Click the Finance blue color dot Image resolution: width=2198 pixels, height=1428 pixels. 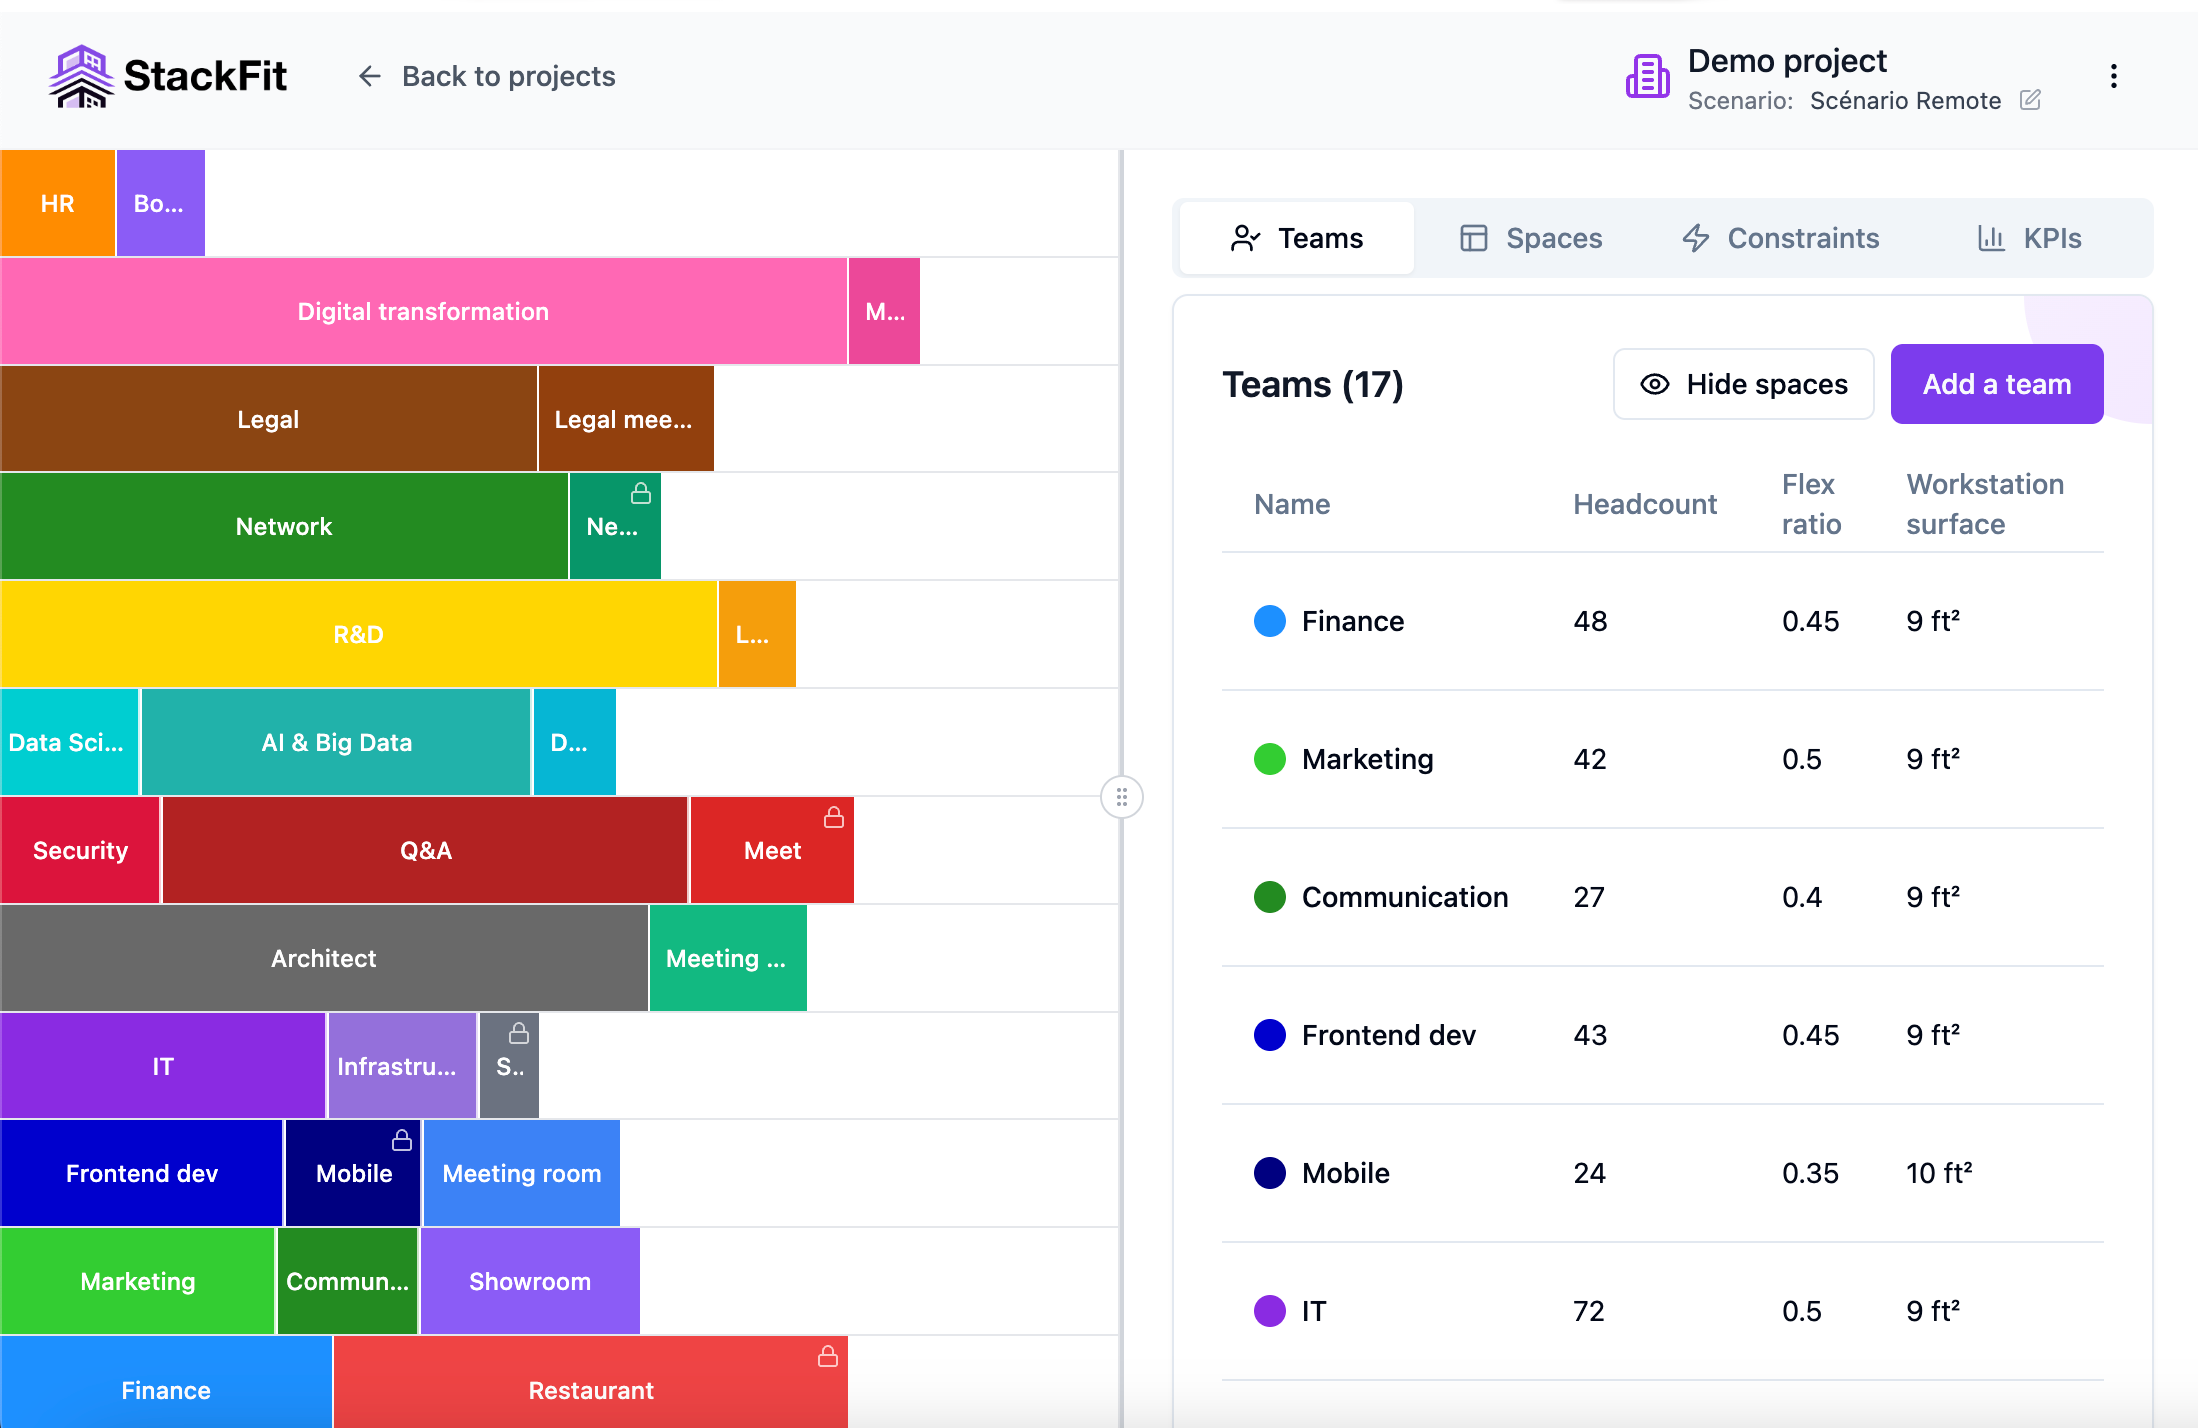click(x=1269, y=621)
